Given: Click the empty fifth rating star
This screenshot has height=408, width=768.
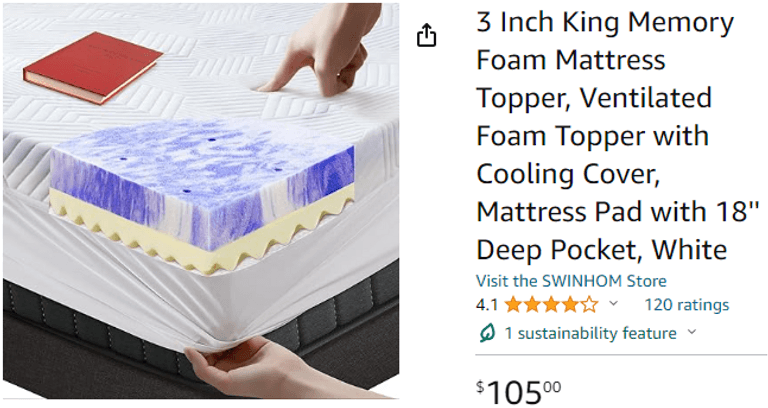Looking at the screenshot, I should [x=590, y=305].
